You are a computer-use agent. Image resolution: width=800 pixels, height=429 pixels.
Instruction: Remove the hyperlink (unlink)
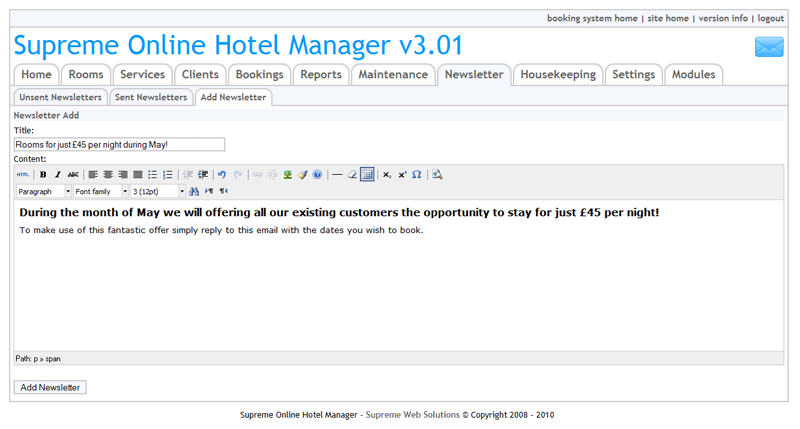[272, 174]
